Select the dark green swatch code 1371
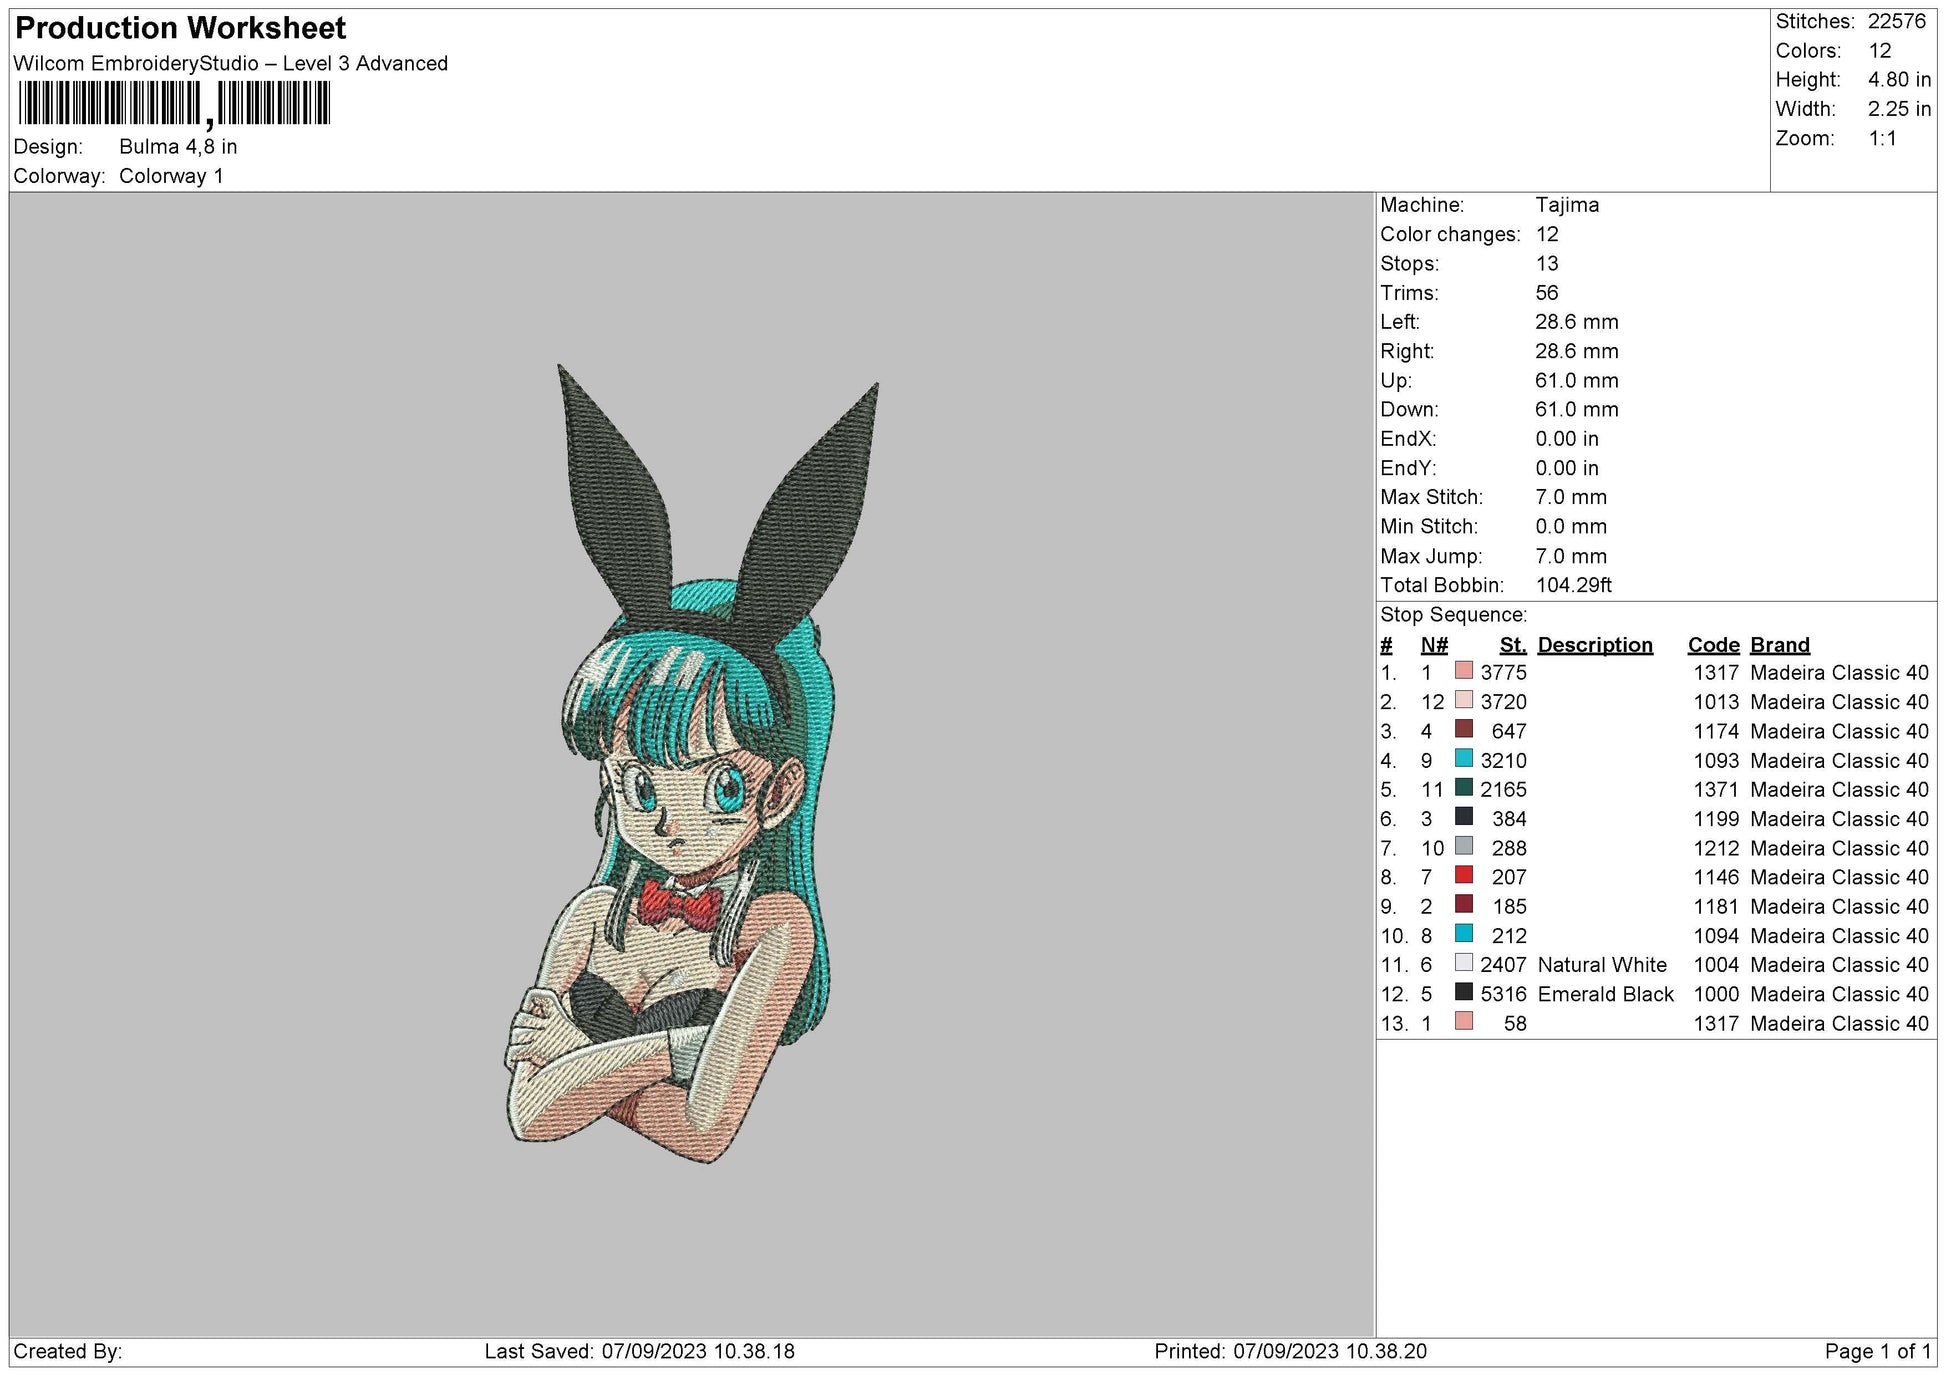 click(1463, 788)
